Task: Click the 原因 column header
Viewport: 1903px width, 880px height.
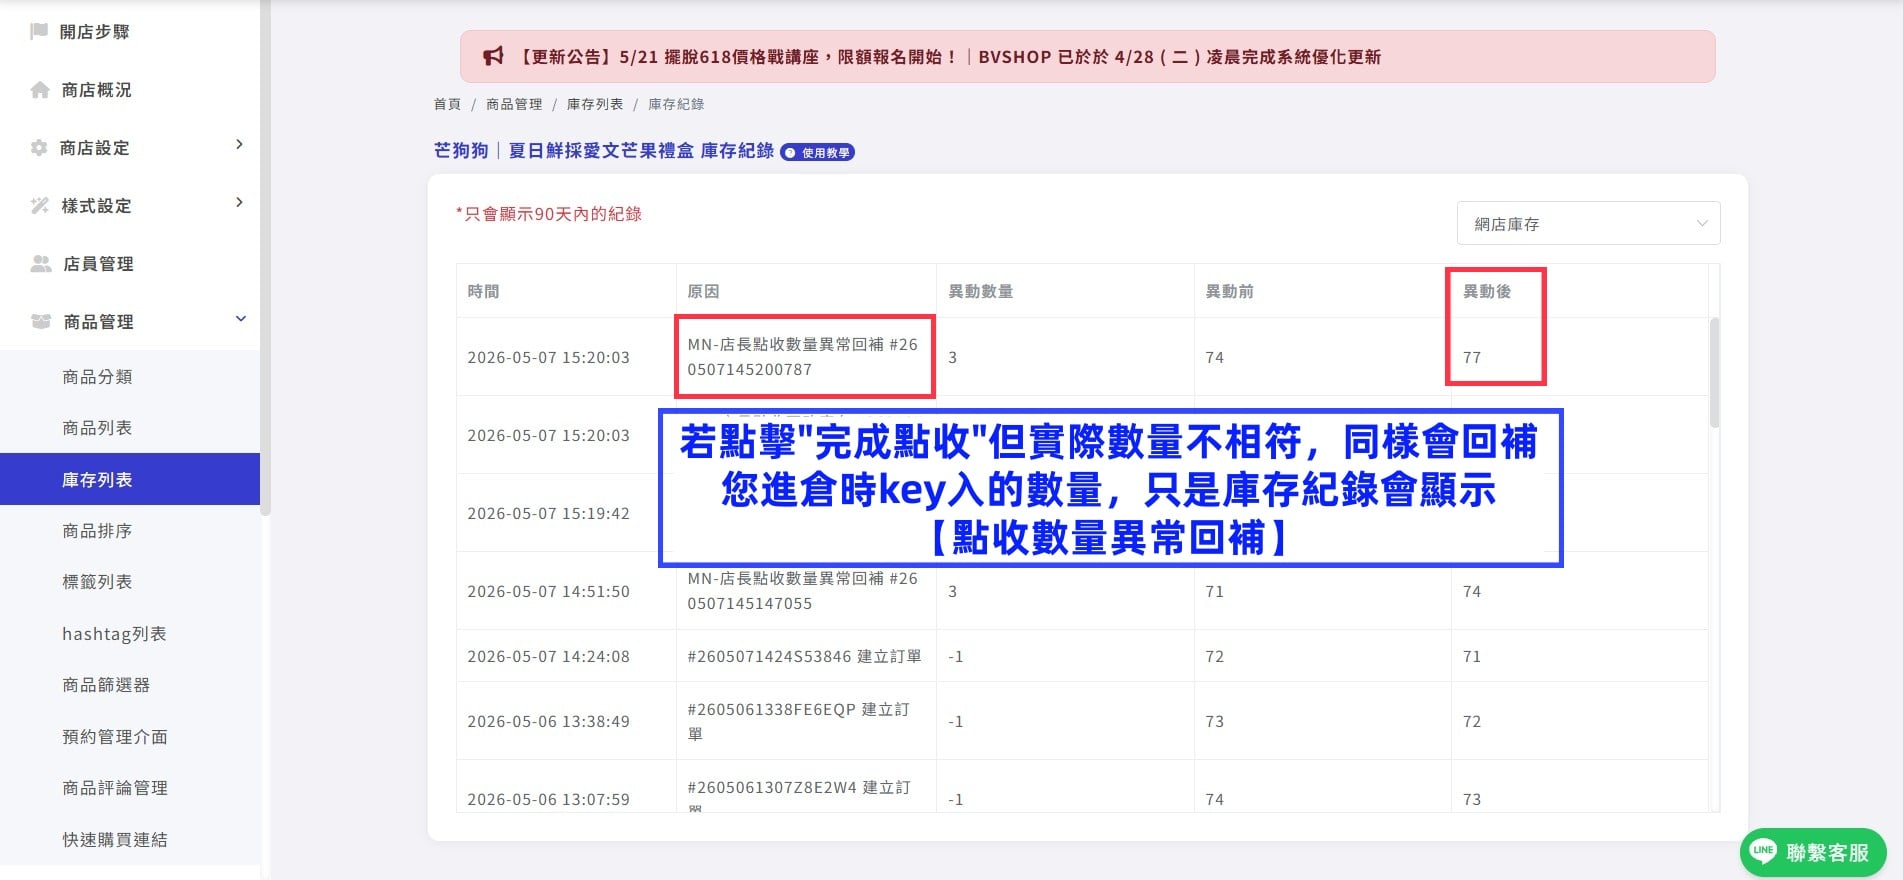Action: 703,291
